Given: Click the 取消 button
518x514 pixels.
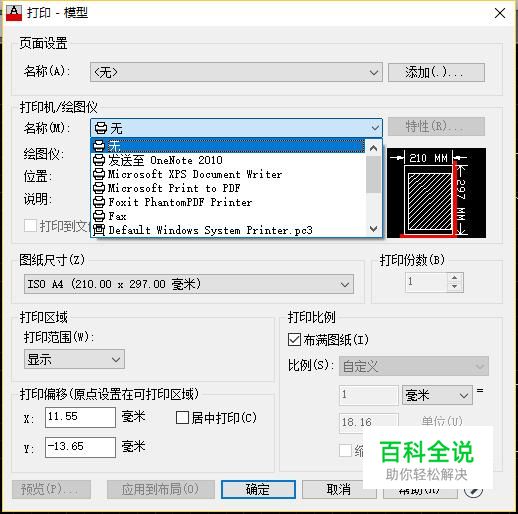Looking at the screenshot, I should (339, 489).
